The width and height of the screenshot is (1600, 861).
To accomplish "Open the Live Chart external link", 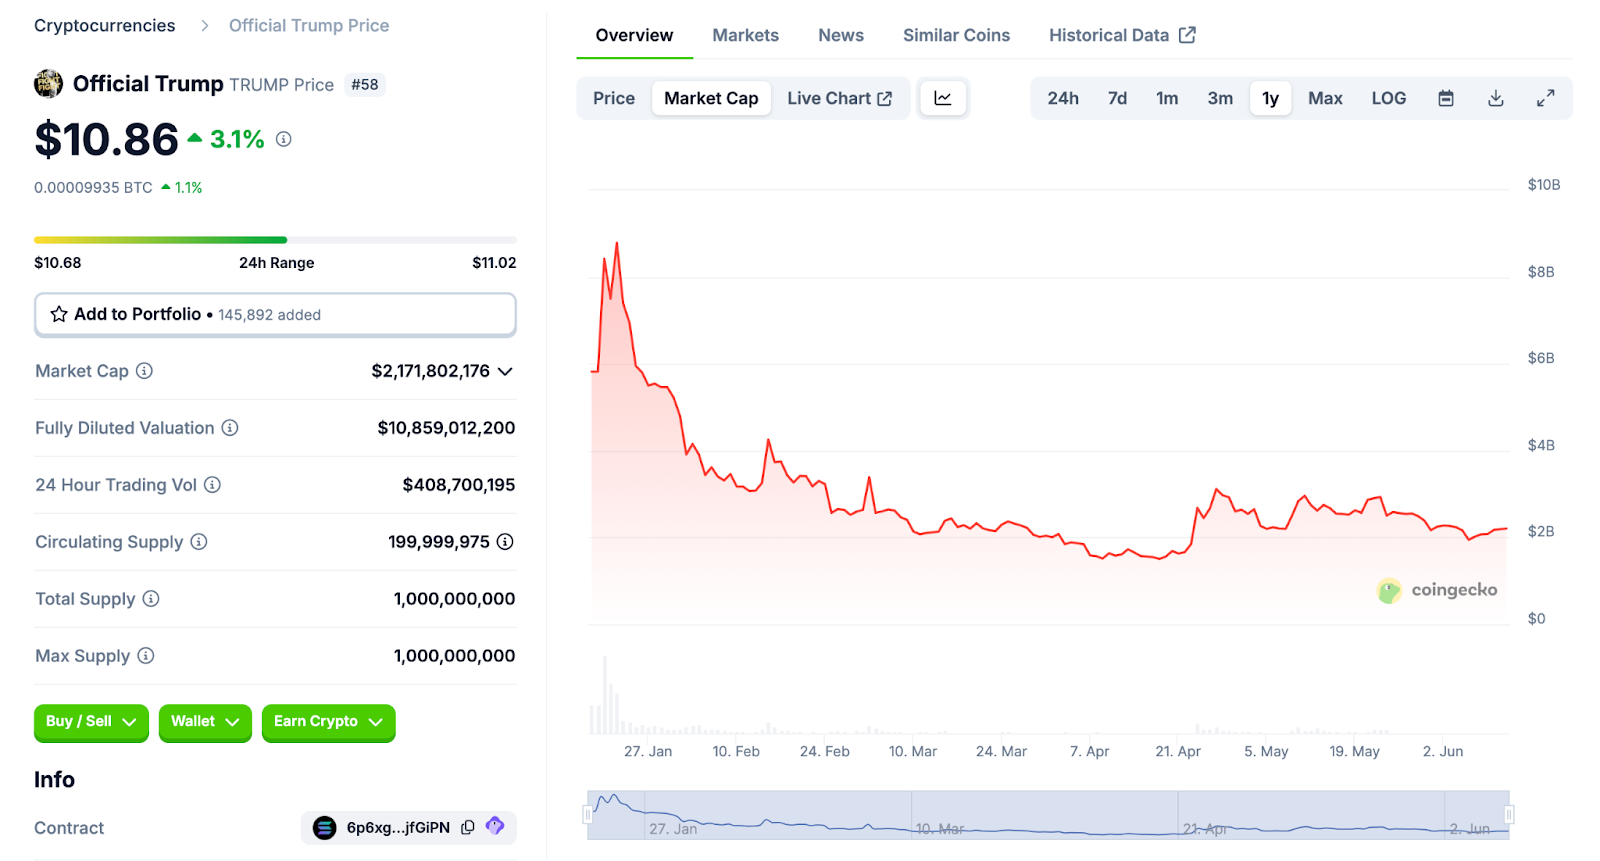I will (x=840, y=98).
